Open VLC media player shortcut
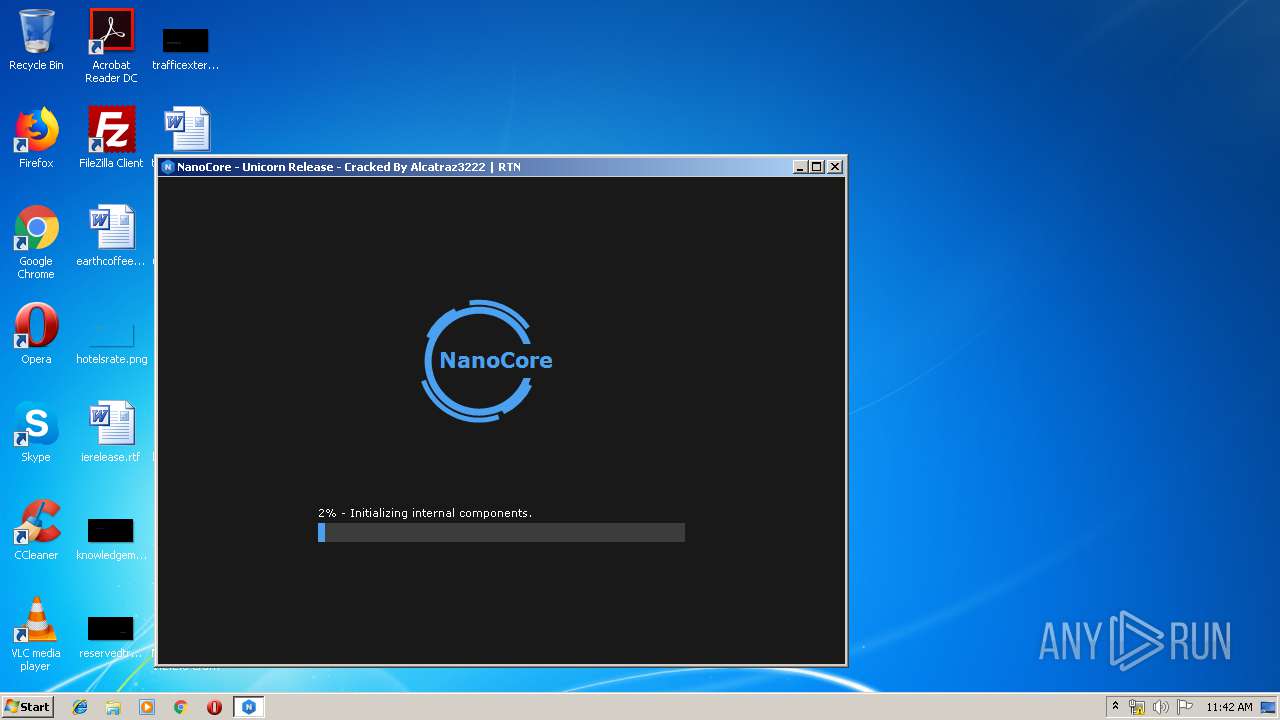This screenshot has width=1280, height=720. click(x=36, y=634)
